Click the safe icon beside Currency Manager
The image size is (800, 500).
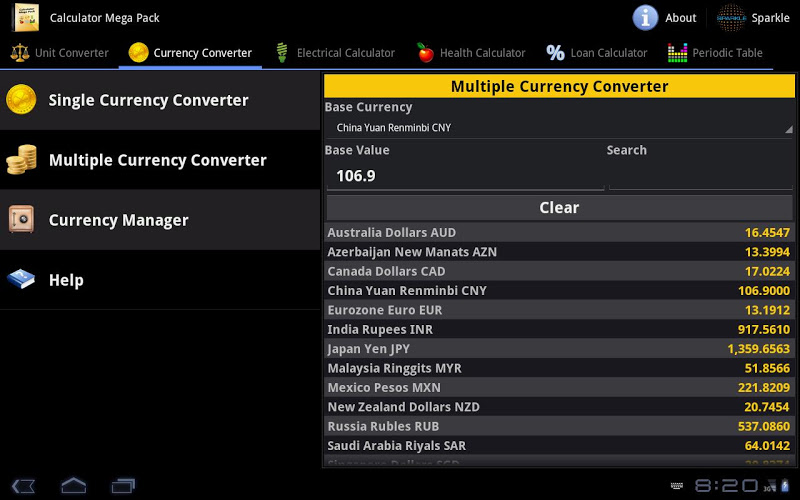21,219
